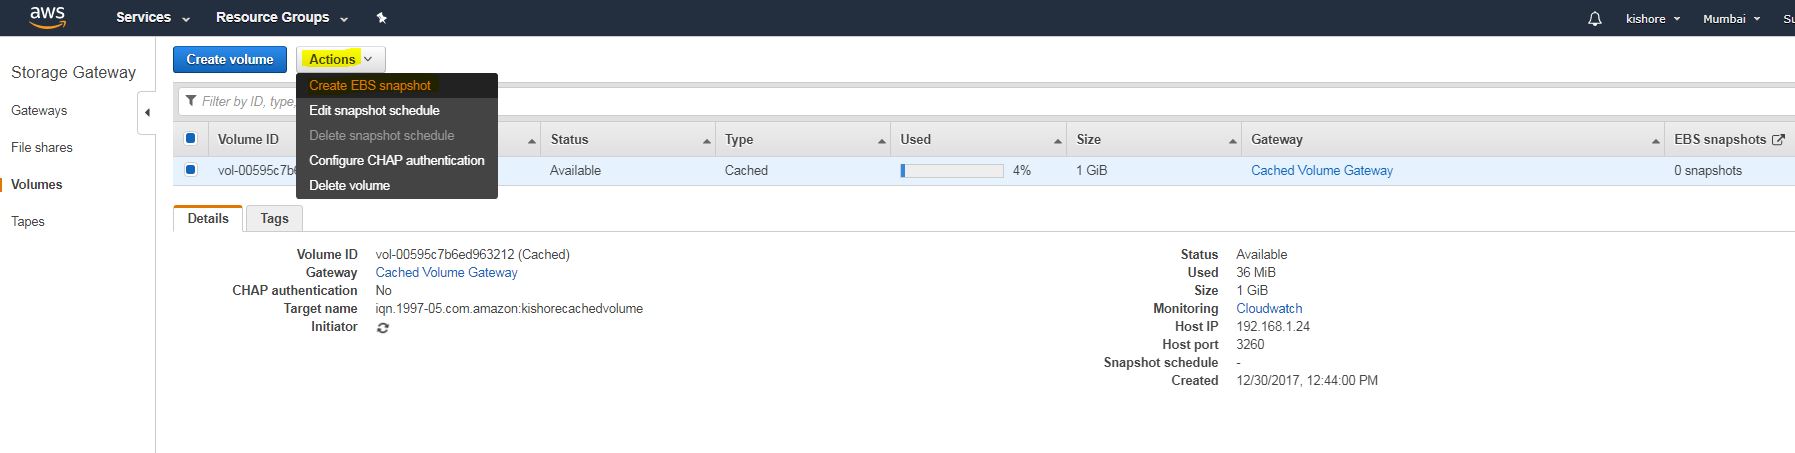Open the notifications bell icon
1795x453 pixels.
click(x=1594, y=19)
